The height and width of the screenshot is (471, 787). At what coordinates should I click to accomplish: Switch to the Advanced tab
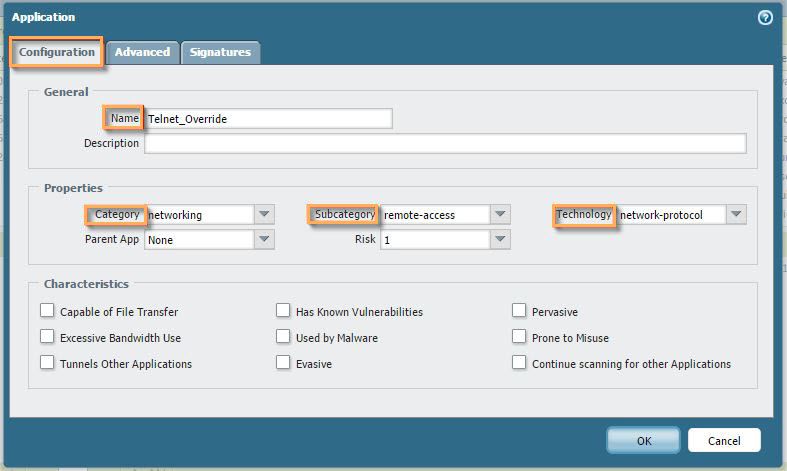142,52
